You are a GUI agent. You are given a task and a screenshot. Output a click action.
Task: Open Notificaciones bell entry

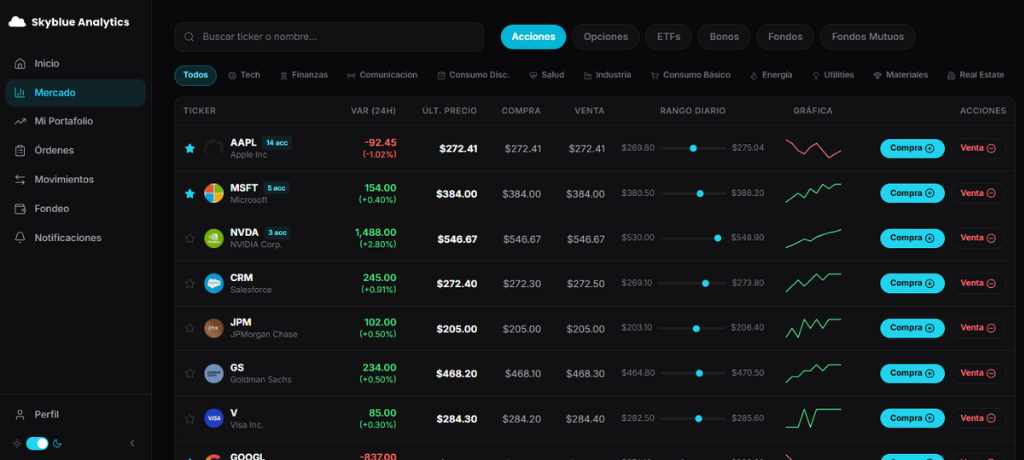point(75,238)
